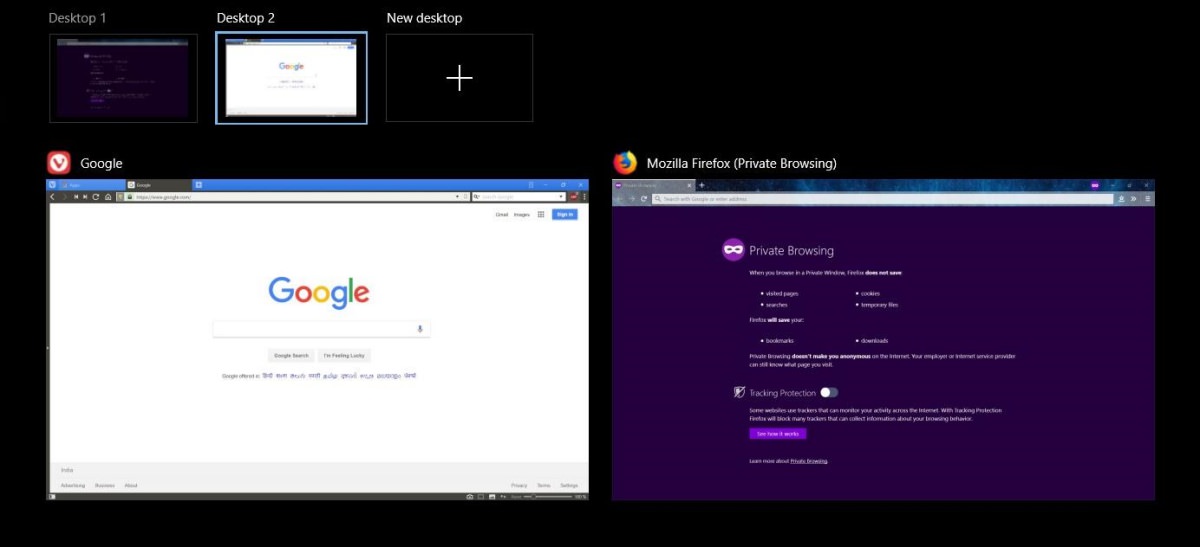Adjust the zoom slider in the Vivaldi status bar
This screenshot has height=547, width=1200.
(x=550, y=496)
